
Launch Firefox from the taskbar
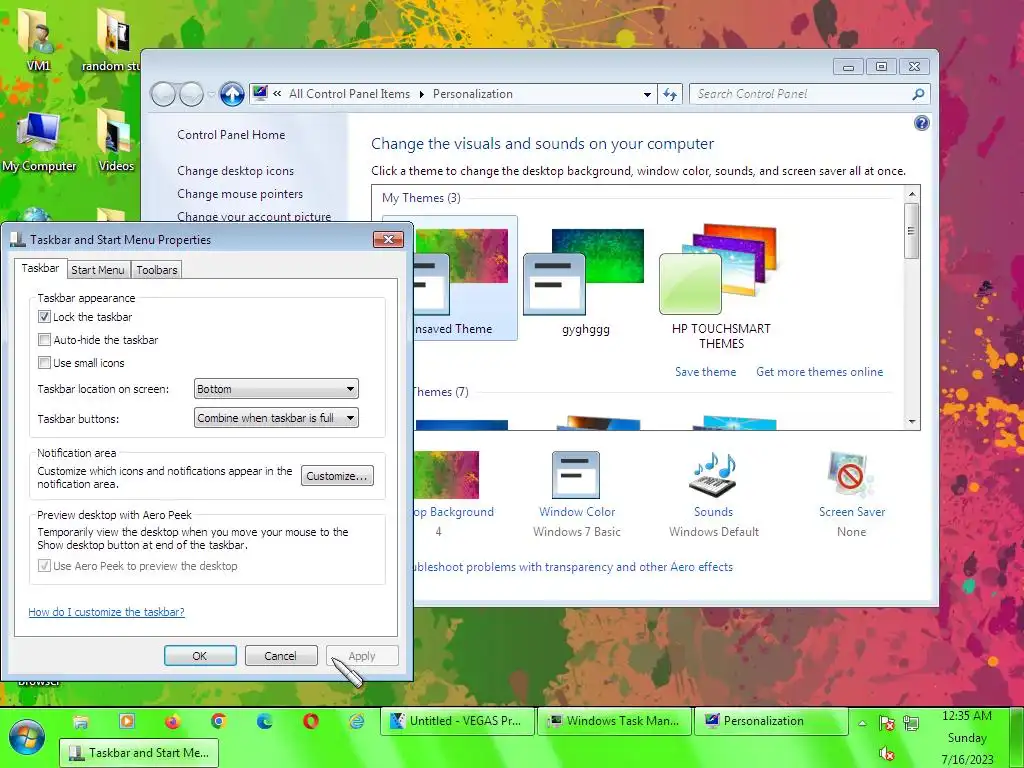172,721
